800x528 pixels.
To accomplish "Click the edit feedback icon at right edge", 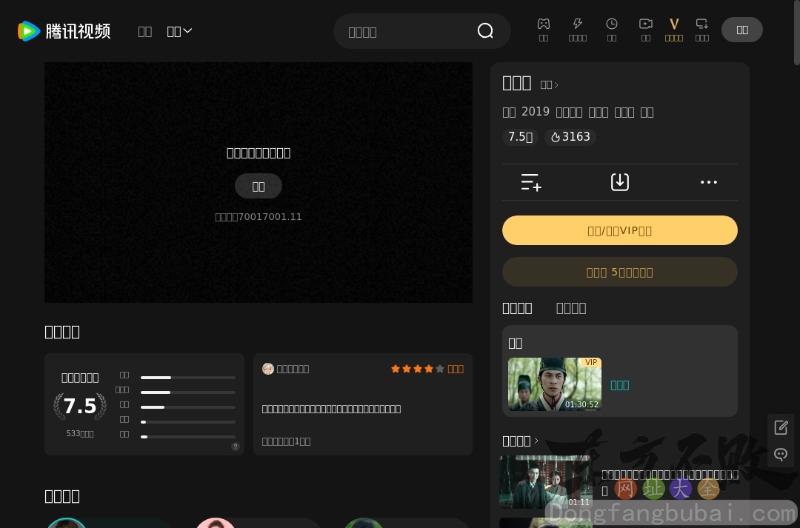I will [x=781, y=427].
